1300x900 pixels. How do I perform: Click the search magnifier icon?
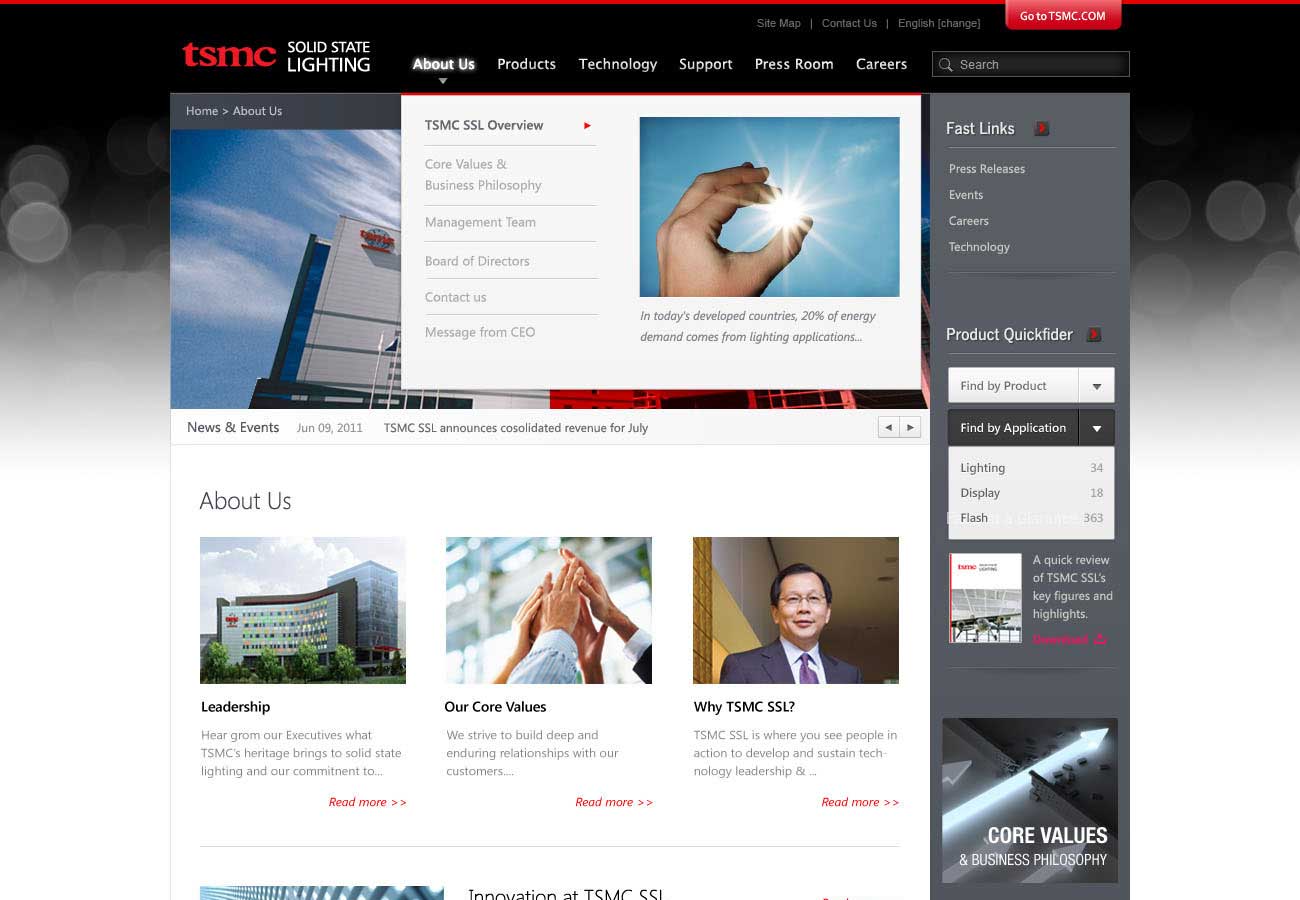point(945,65)
